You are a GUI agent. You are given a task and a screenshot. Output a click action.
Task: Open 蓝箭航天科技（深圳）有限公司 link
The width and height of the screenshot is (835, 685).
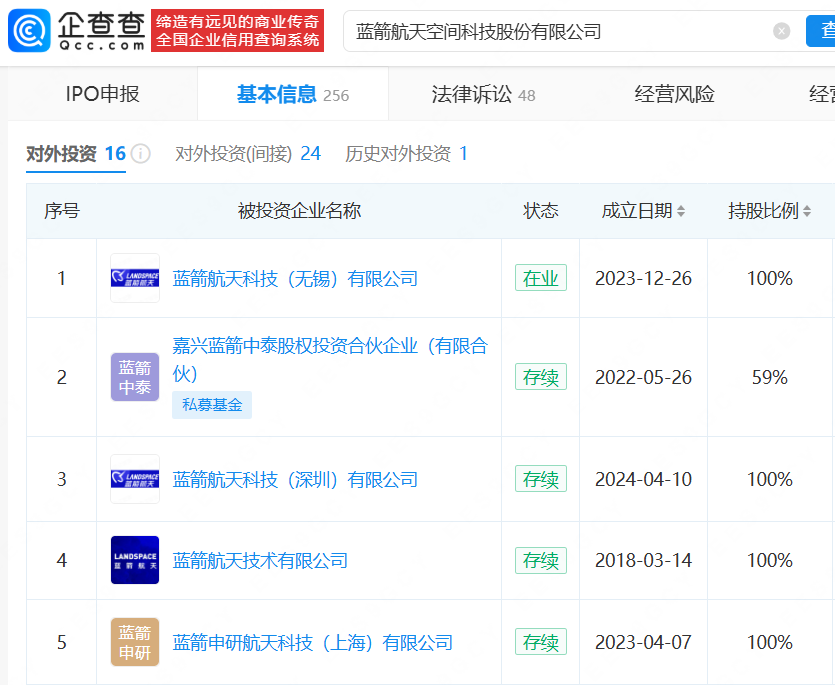point(295,479)
